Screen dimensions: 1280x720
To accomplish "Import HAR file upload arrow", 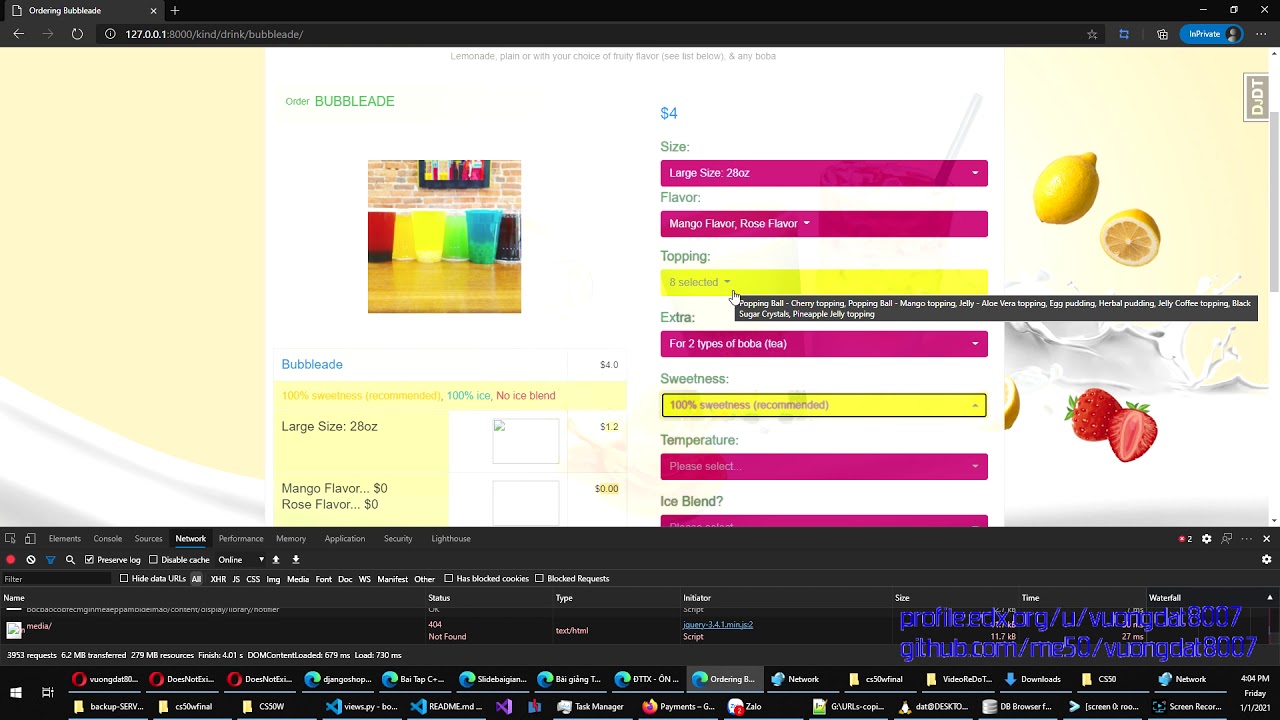I will coord(276,559).
